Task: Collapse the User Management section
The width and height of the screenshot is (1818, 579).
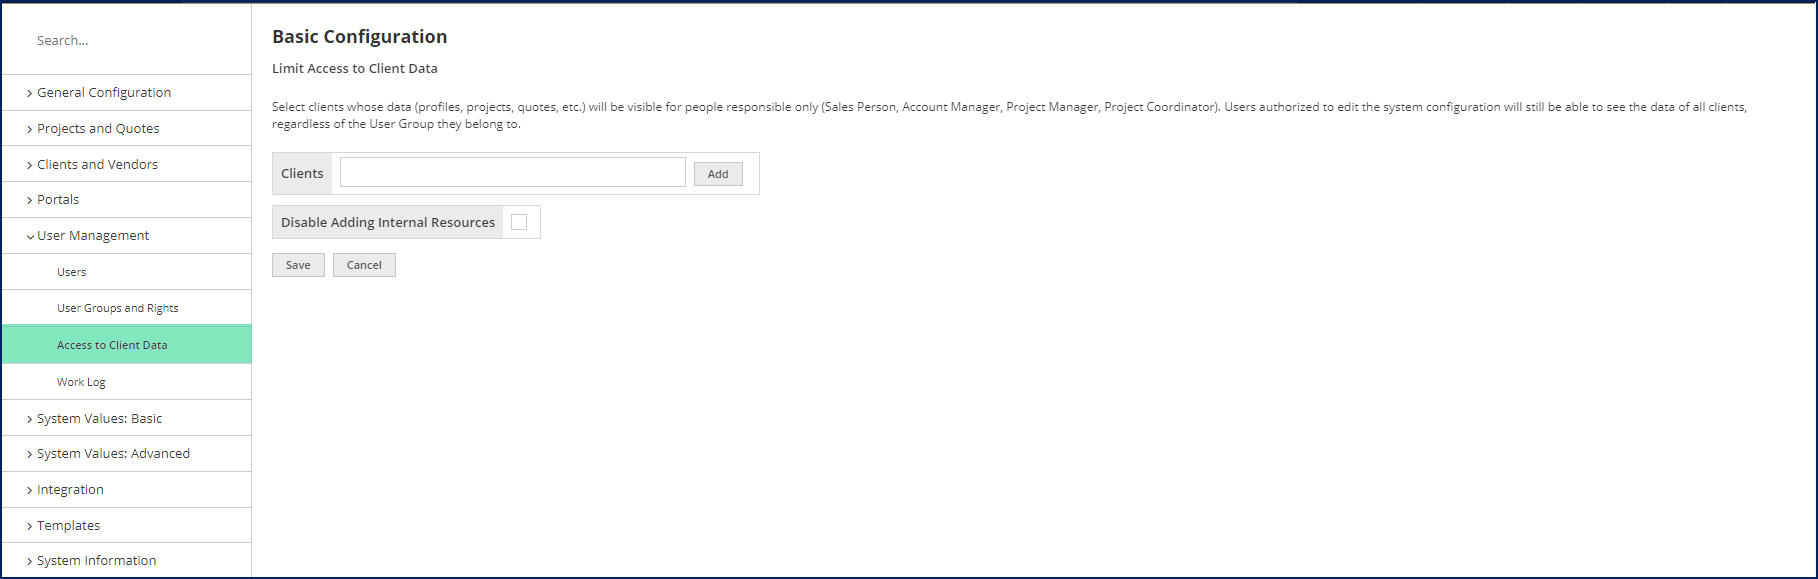Action: [126, 235]
